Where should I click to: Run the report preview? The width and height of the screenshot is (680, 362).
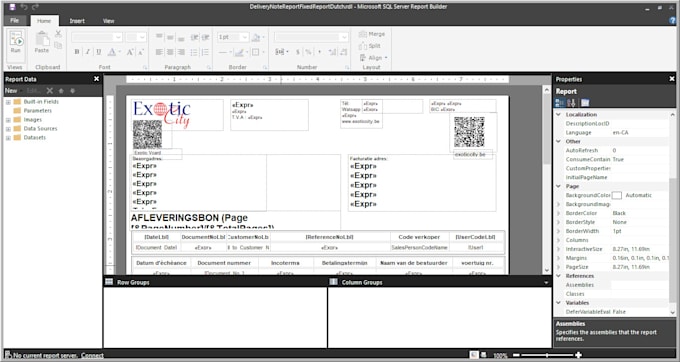coord(16,43)
